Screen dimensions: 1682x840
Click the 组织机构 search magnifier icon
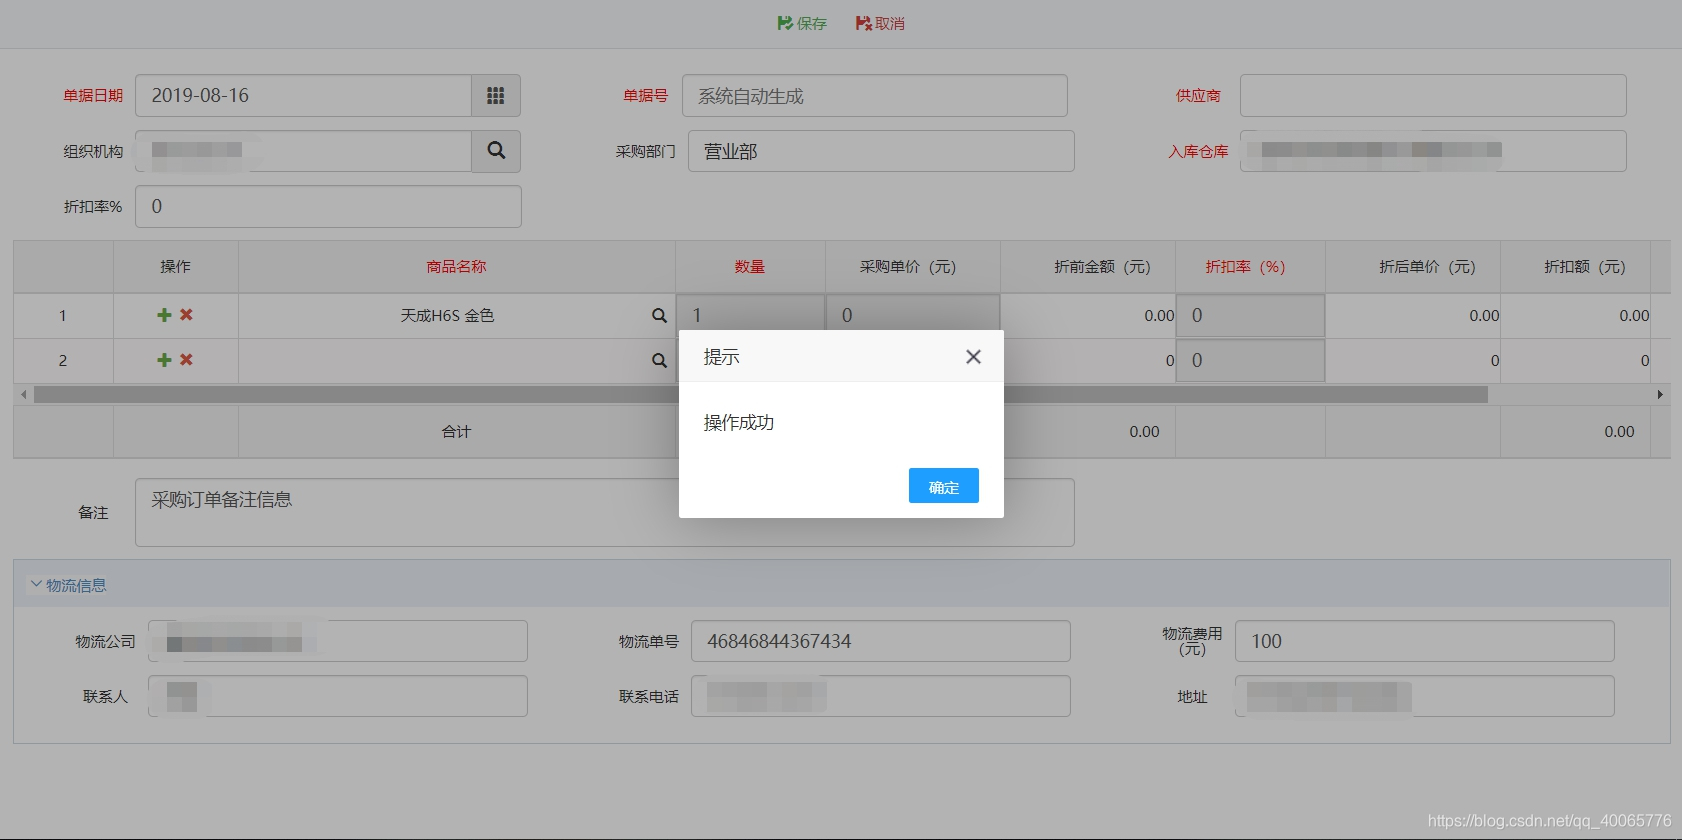[496, 151]
